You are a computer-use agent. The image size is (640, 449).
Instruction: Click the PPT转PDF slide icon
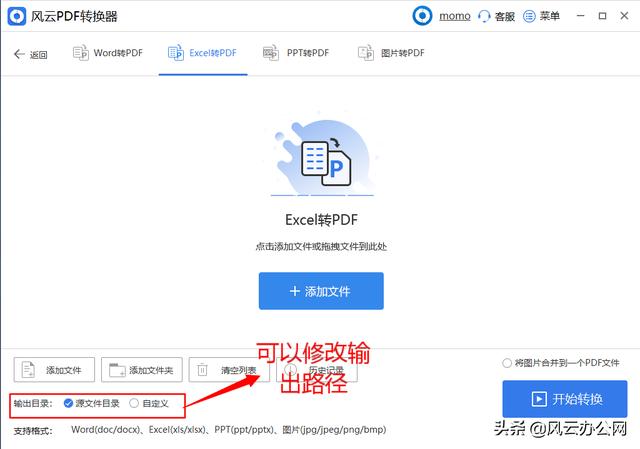coord(271,53)
